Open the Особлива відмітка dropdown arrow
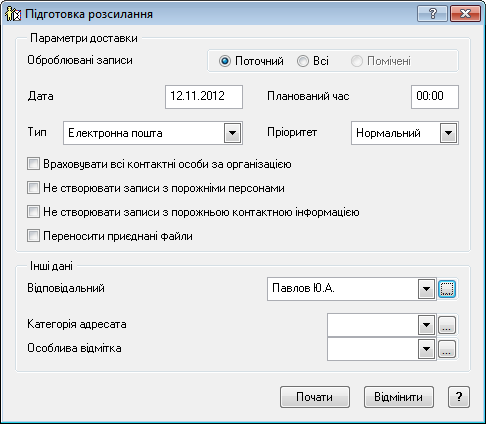Viewport: 486px width, 424px height. (426, 349)
